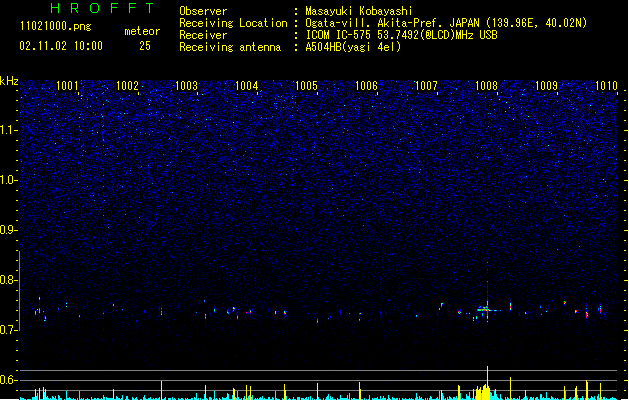Click the 1001 time marker label
This screenshot has width=629, height=400.
click(67, 86)
